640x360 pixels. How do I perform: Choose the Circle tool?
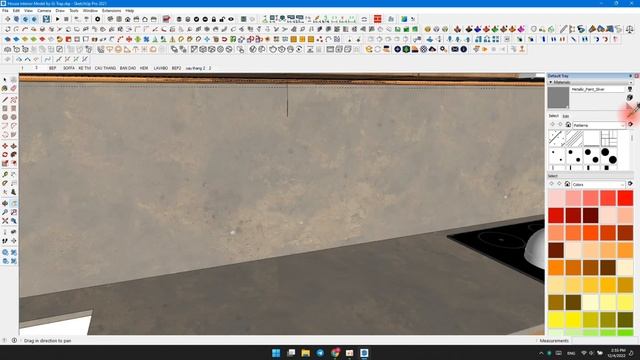point(5,117)
